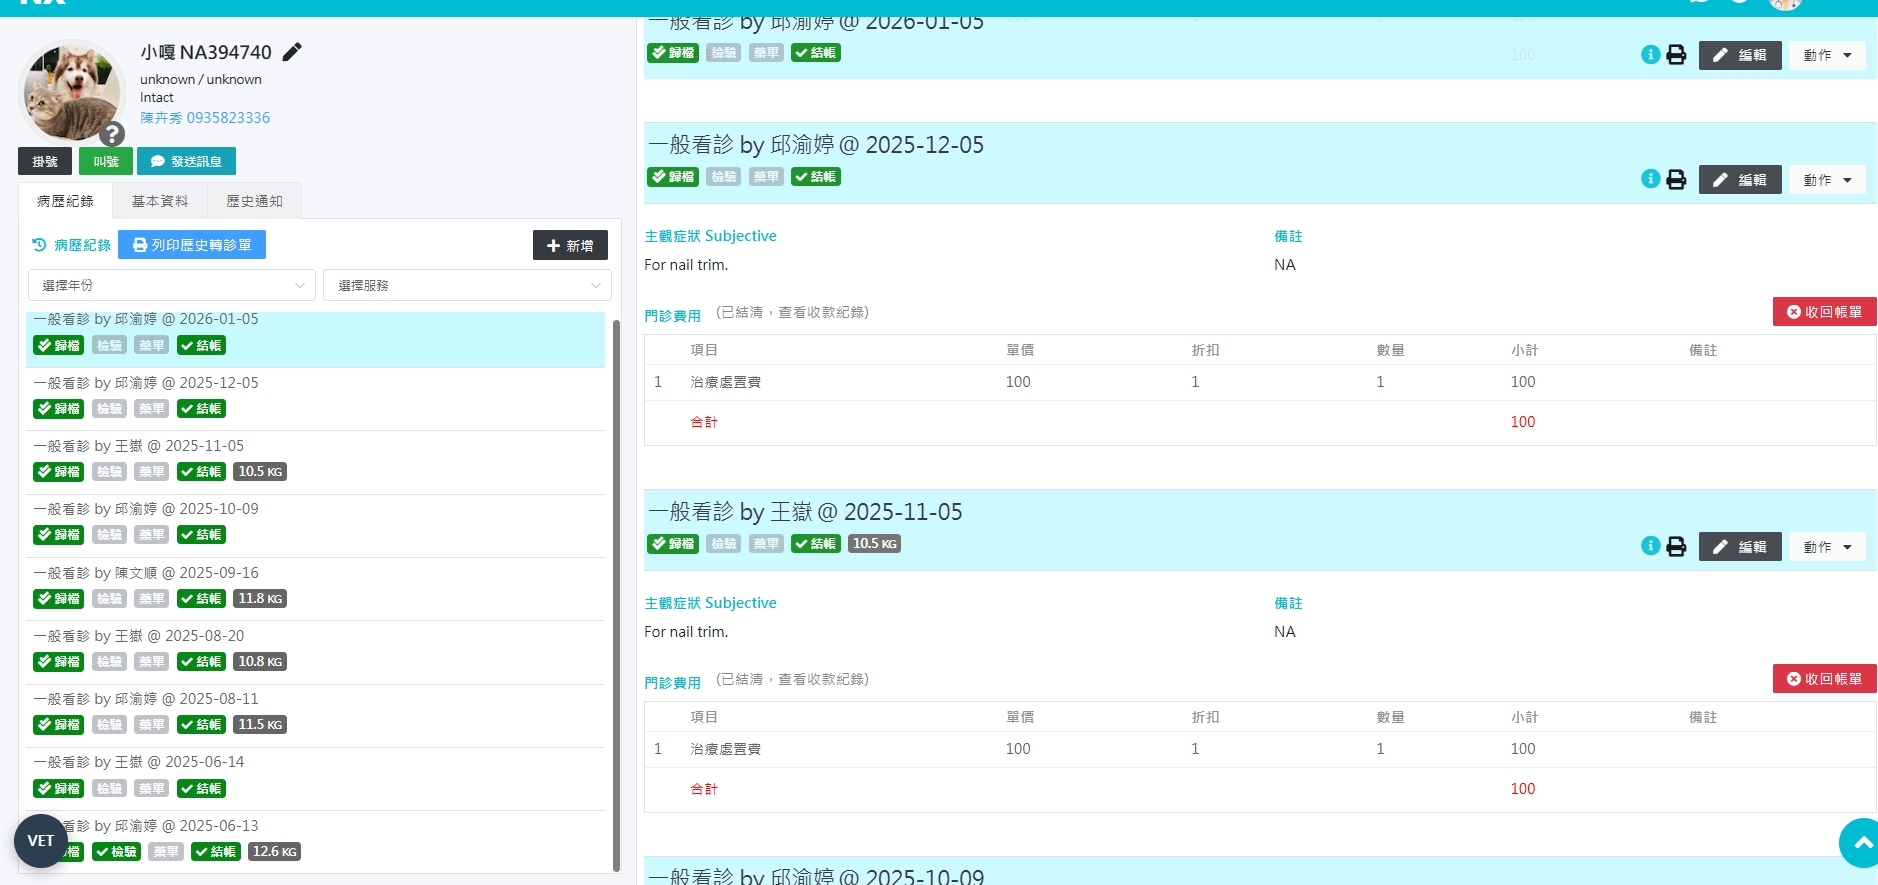The height and width of the screenshot is (885, 1878).
Task: Open the VET floating badge
Action: click(x=41, y=841)
